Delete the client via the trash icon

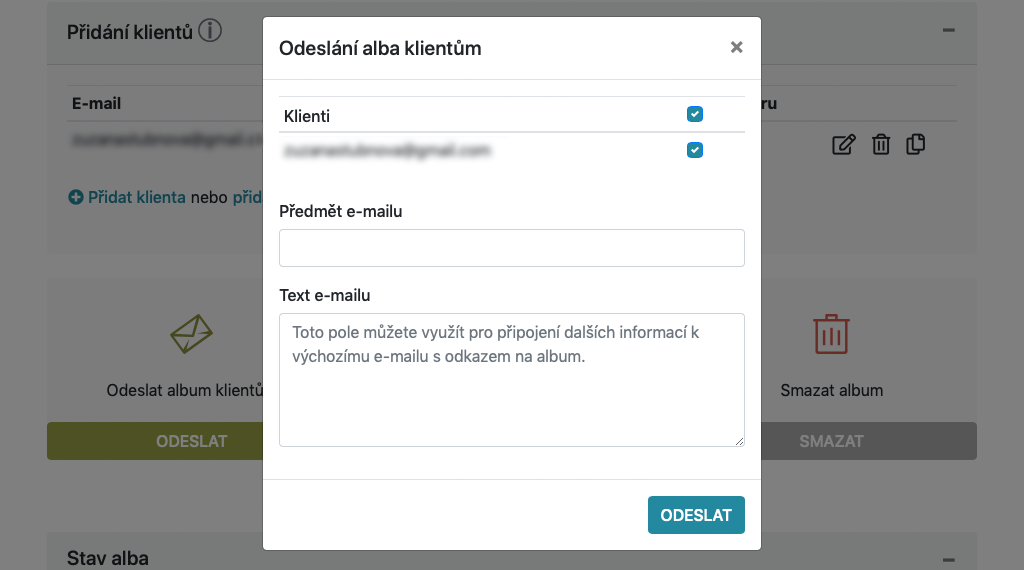pyautogui.click(x=881, y=144)
